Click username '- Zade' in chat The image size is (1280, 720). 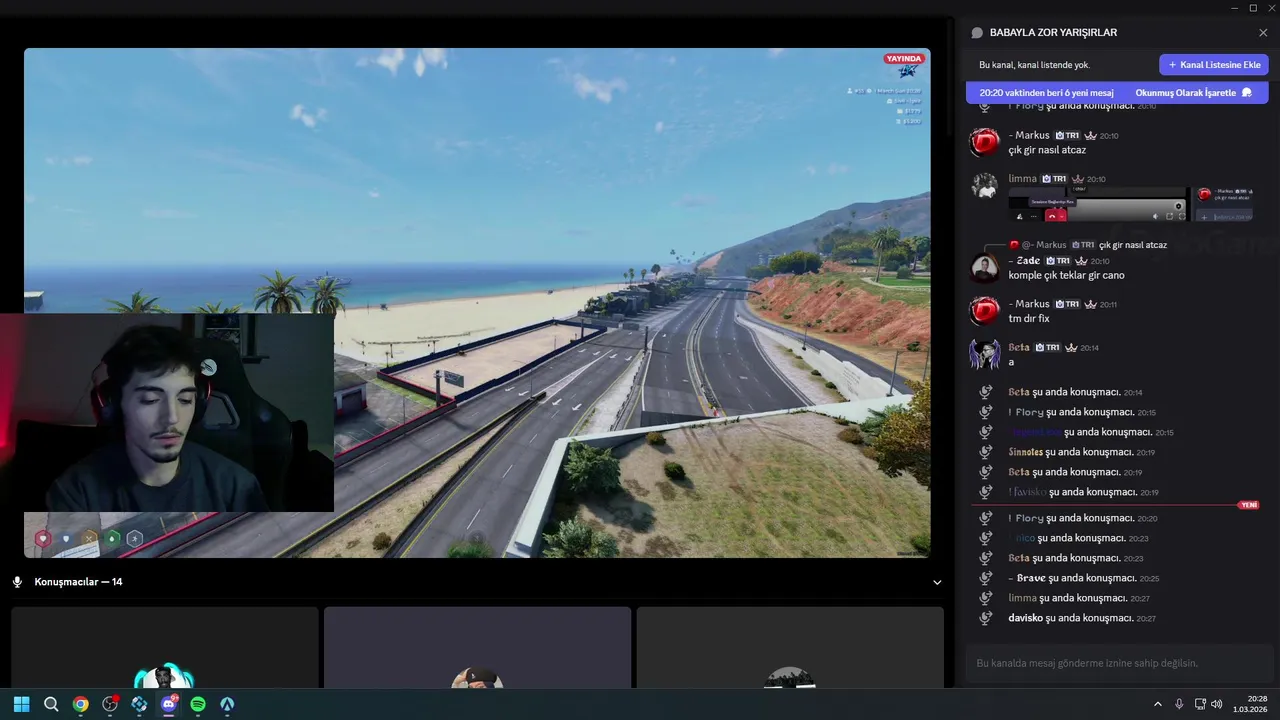(1025, 261)
